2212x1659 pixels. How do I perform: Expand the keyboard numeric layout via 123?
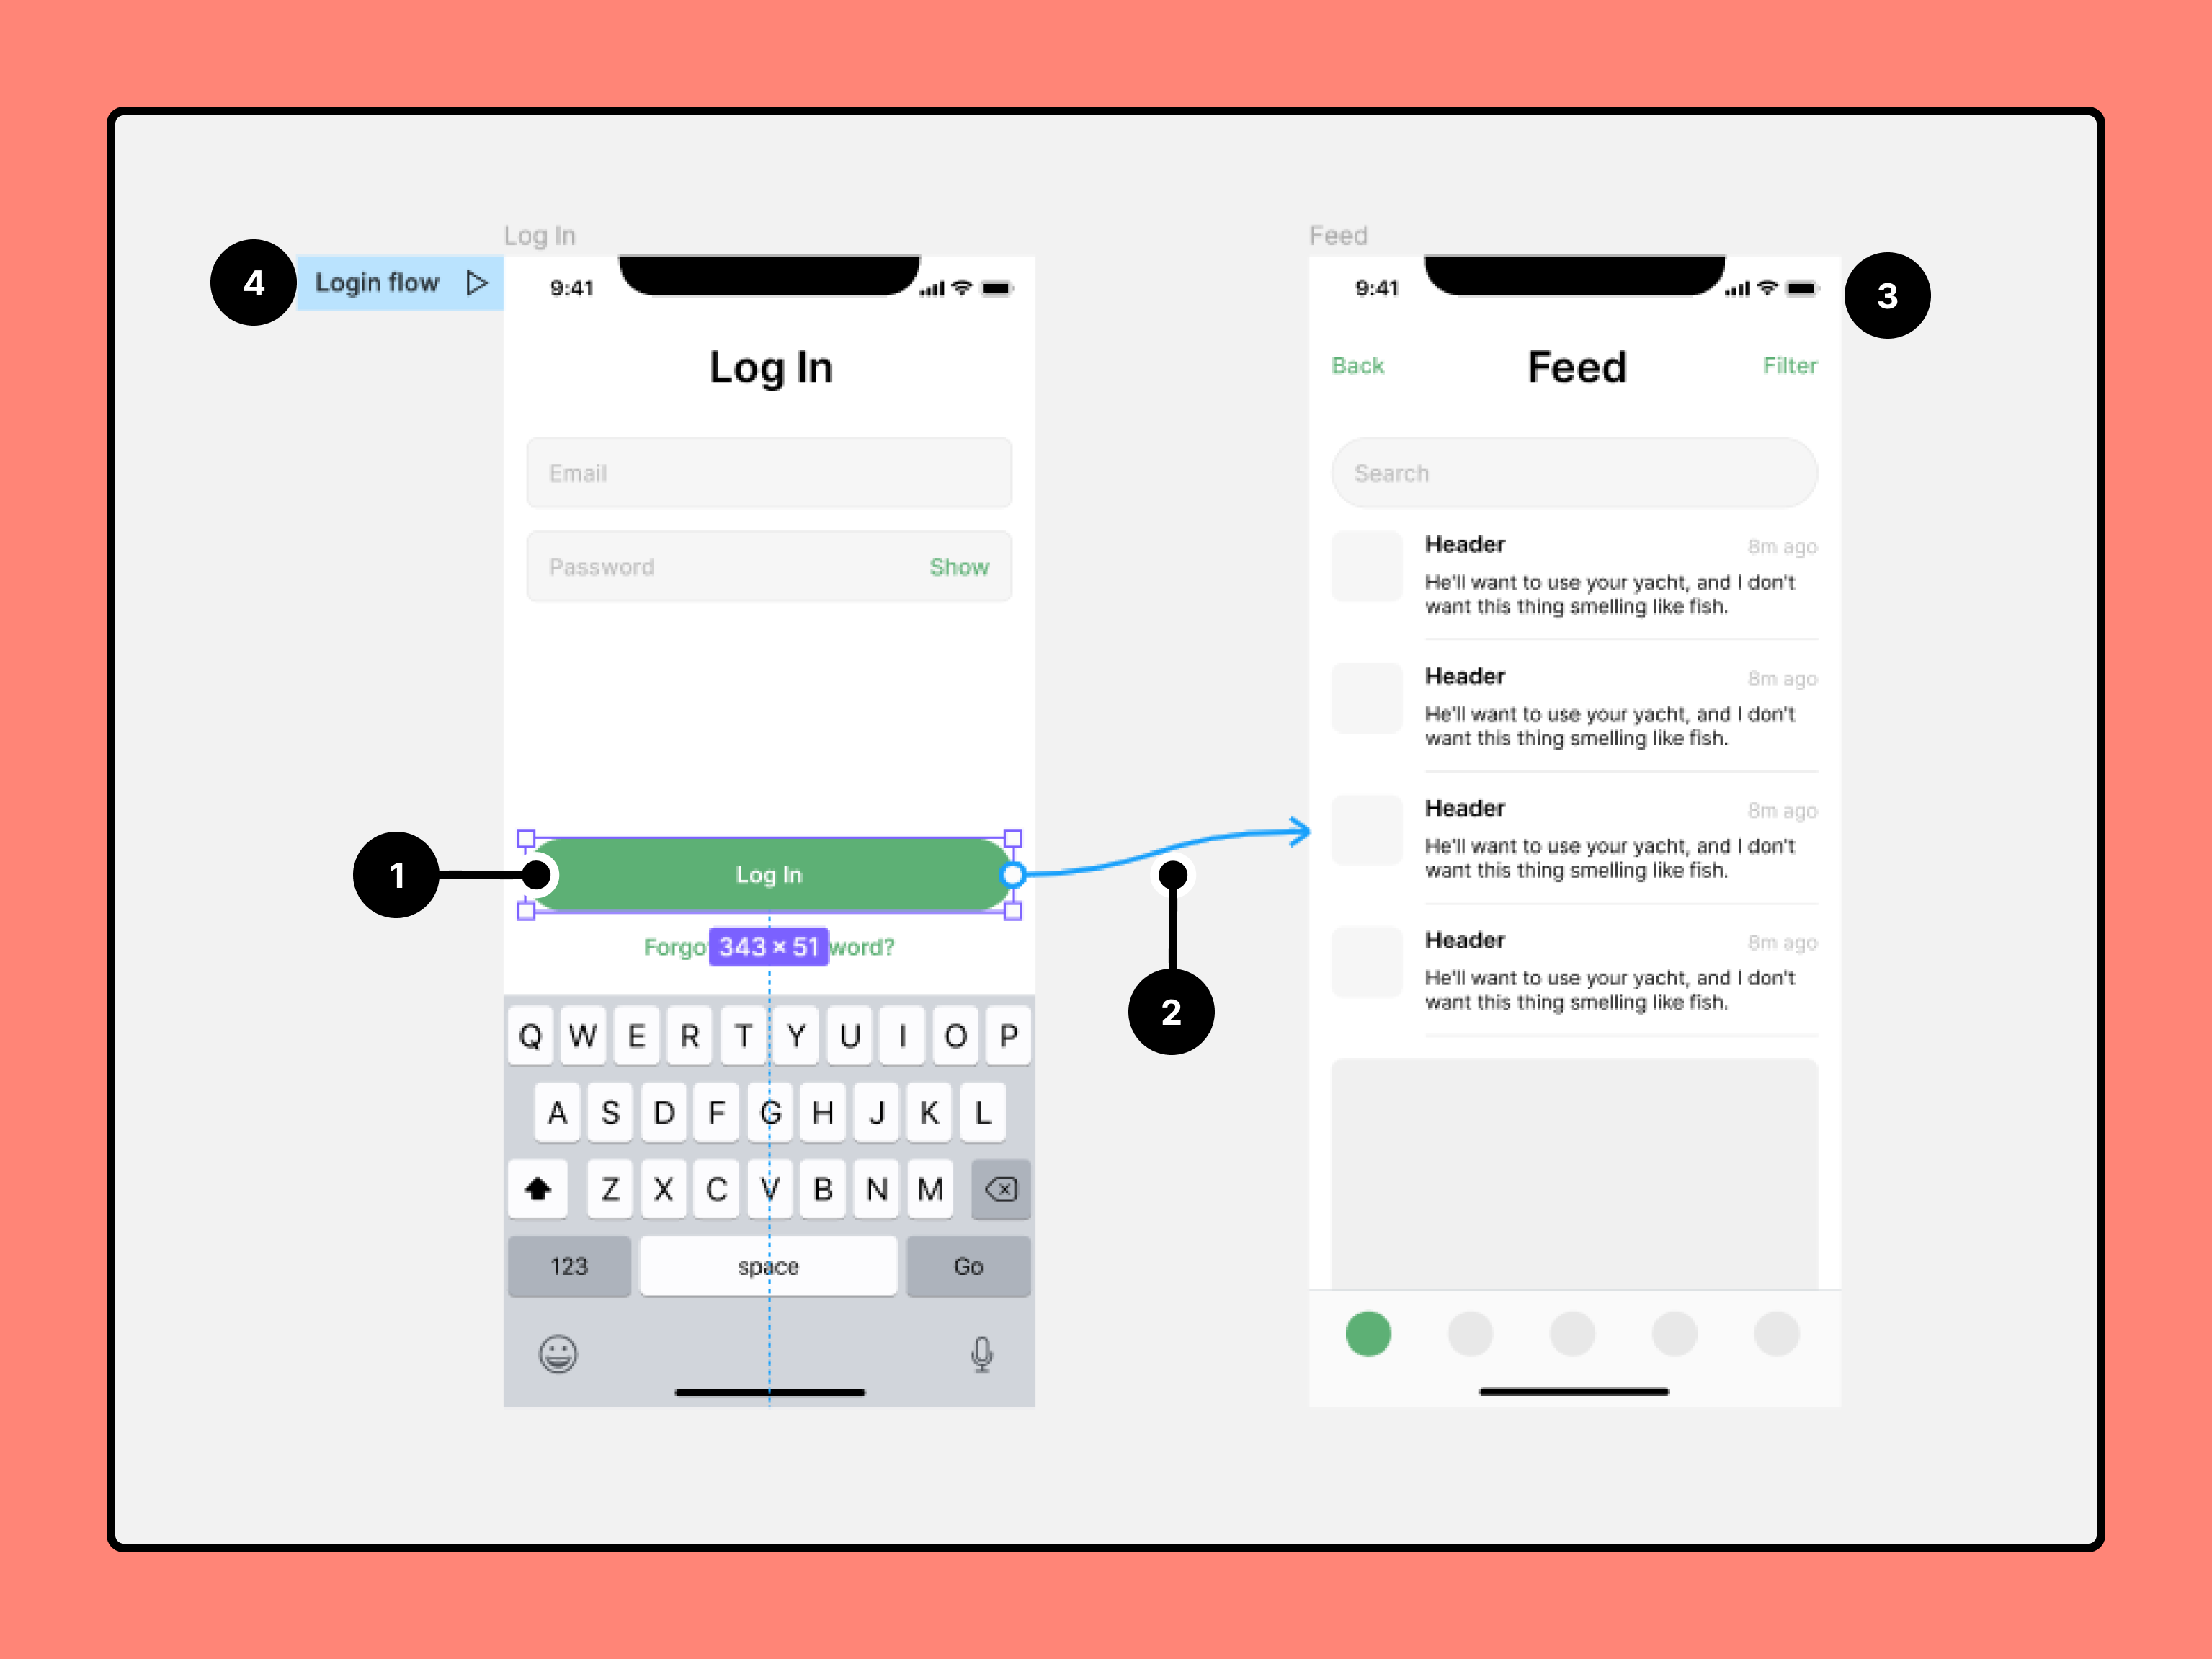click(x=571, y=1266)
